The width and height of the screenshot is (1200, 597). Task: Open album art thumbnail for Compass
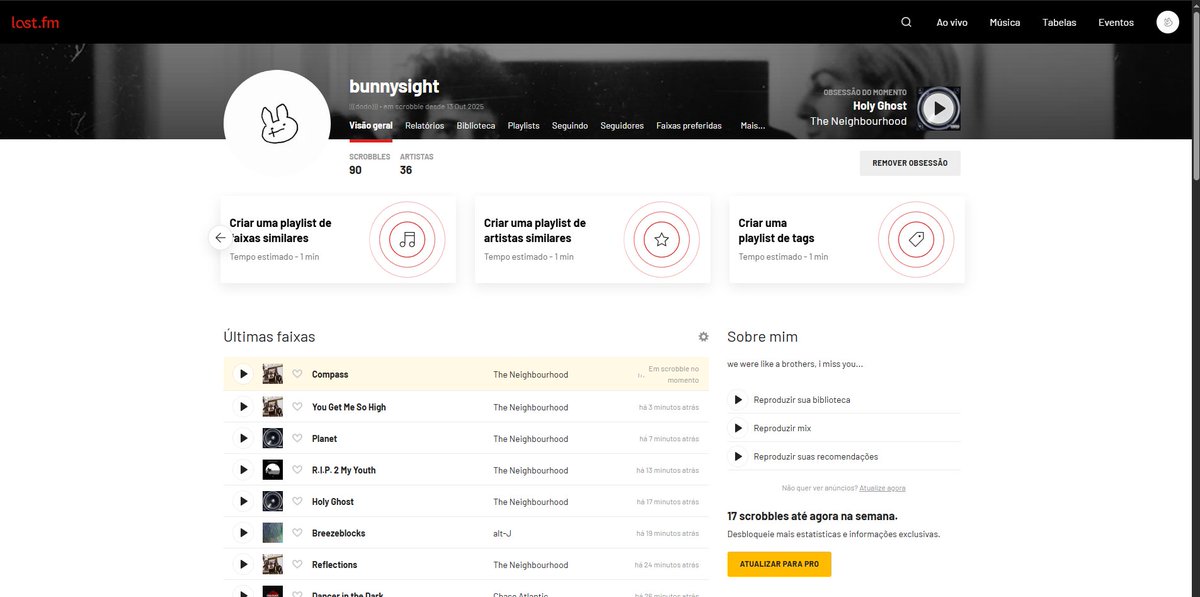272,374
